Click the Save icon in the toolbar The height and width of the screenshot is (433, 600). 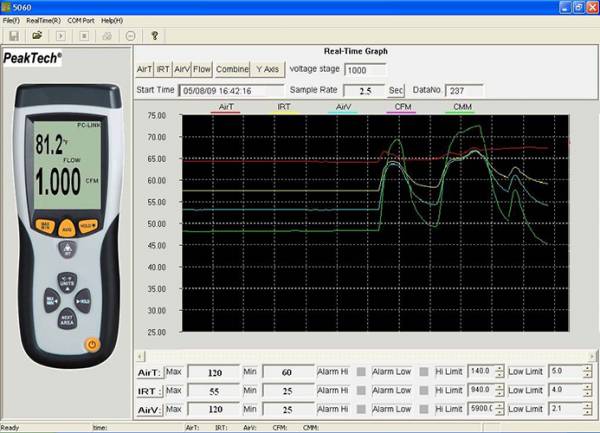click(13, 35)
